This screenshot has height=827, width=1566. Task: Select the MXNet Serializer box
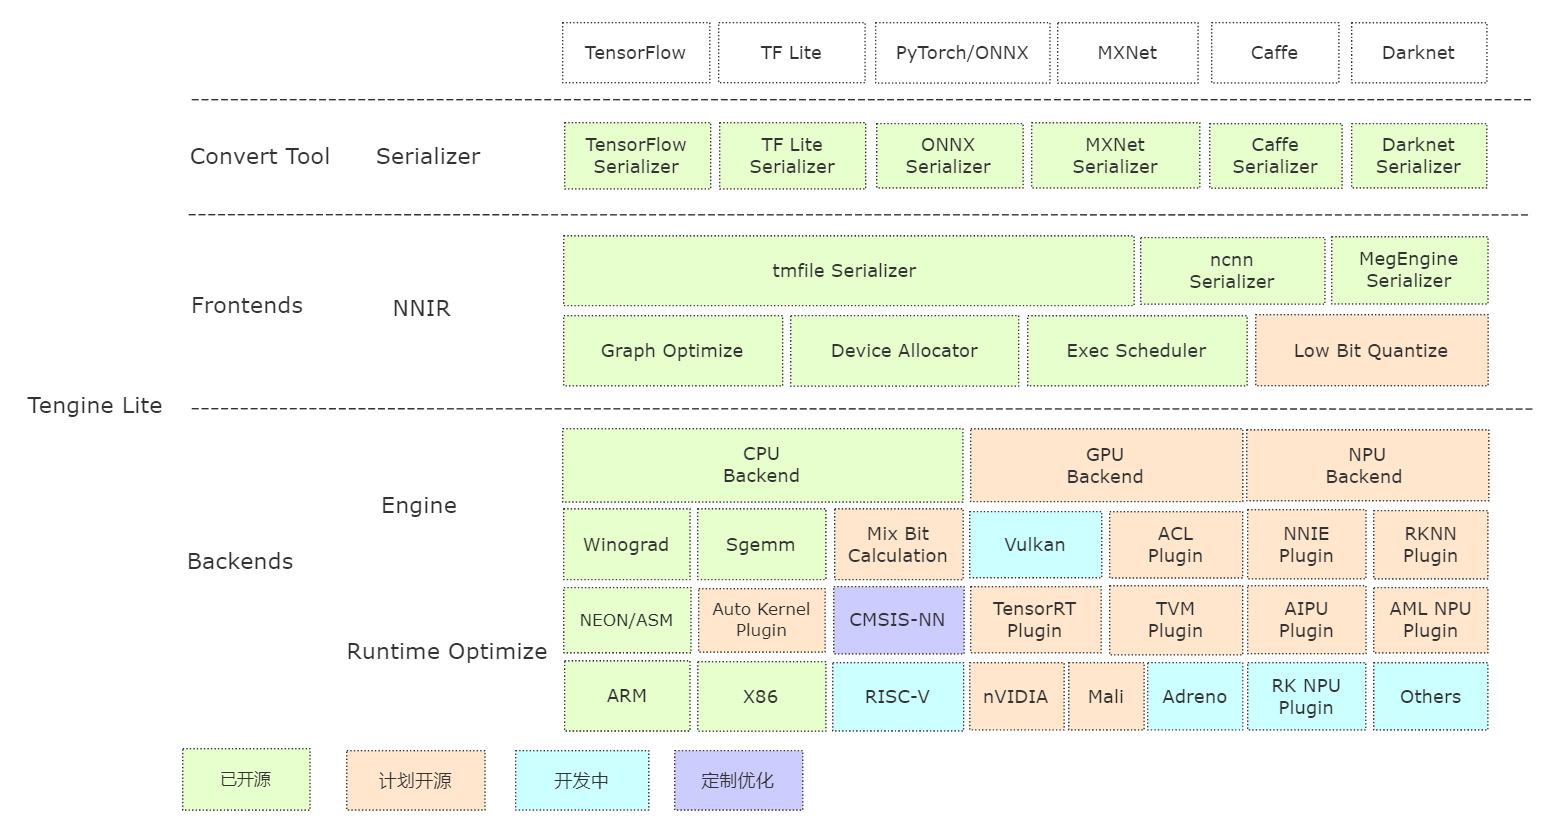pos(1115,156)
